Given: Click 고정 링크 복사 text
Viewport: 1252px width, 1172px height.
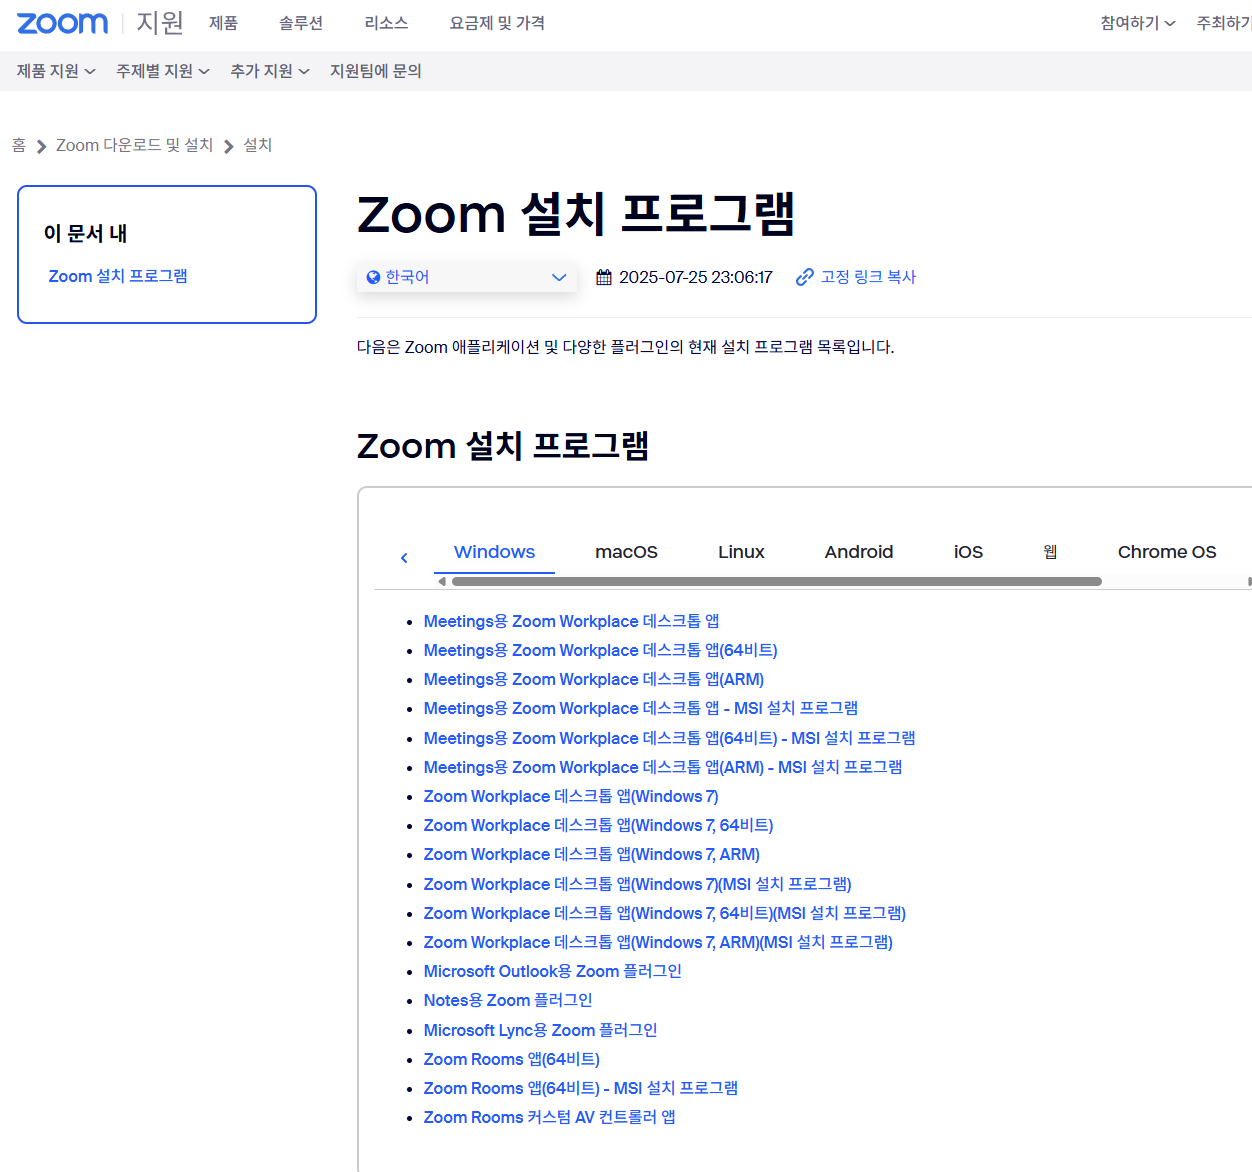Looking at the screenshot, I should pos(868,277).
